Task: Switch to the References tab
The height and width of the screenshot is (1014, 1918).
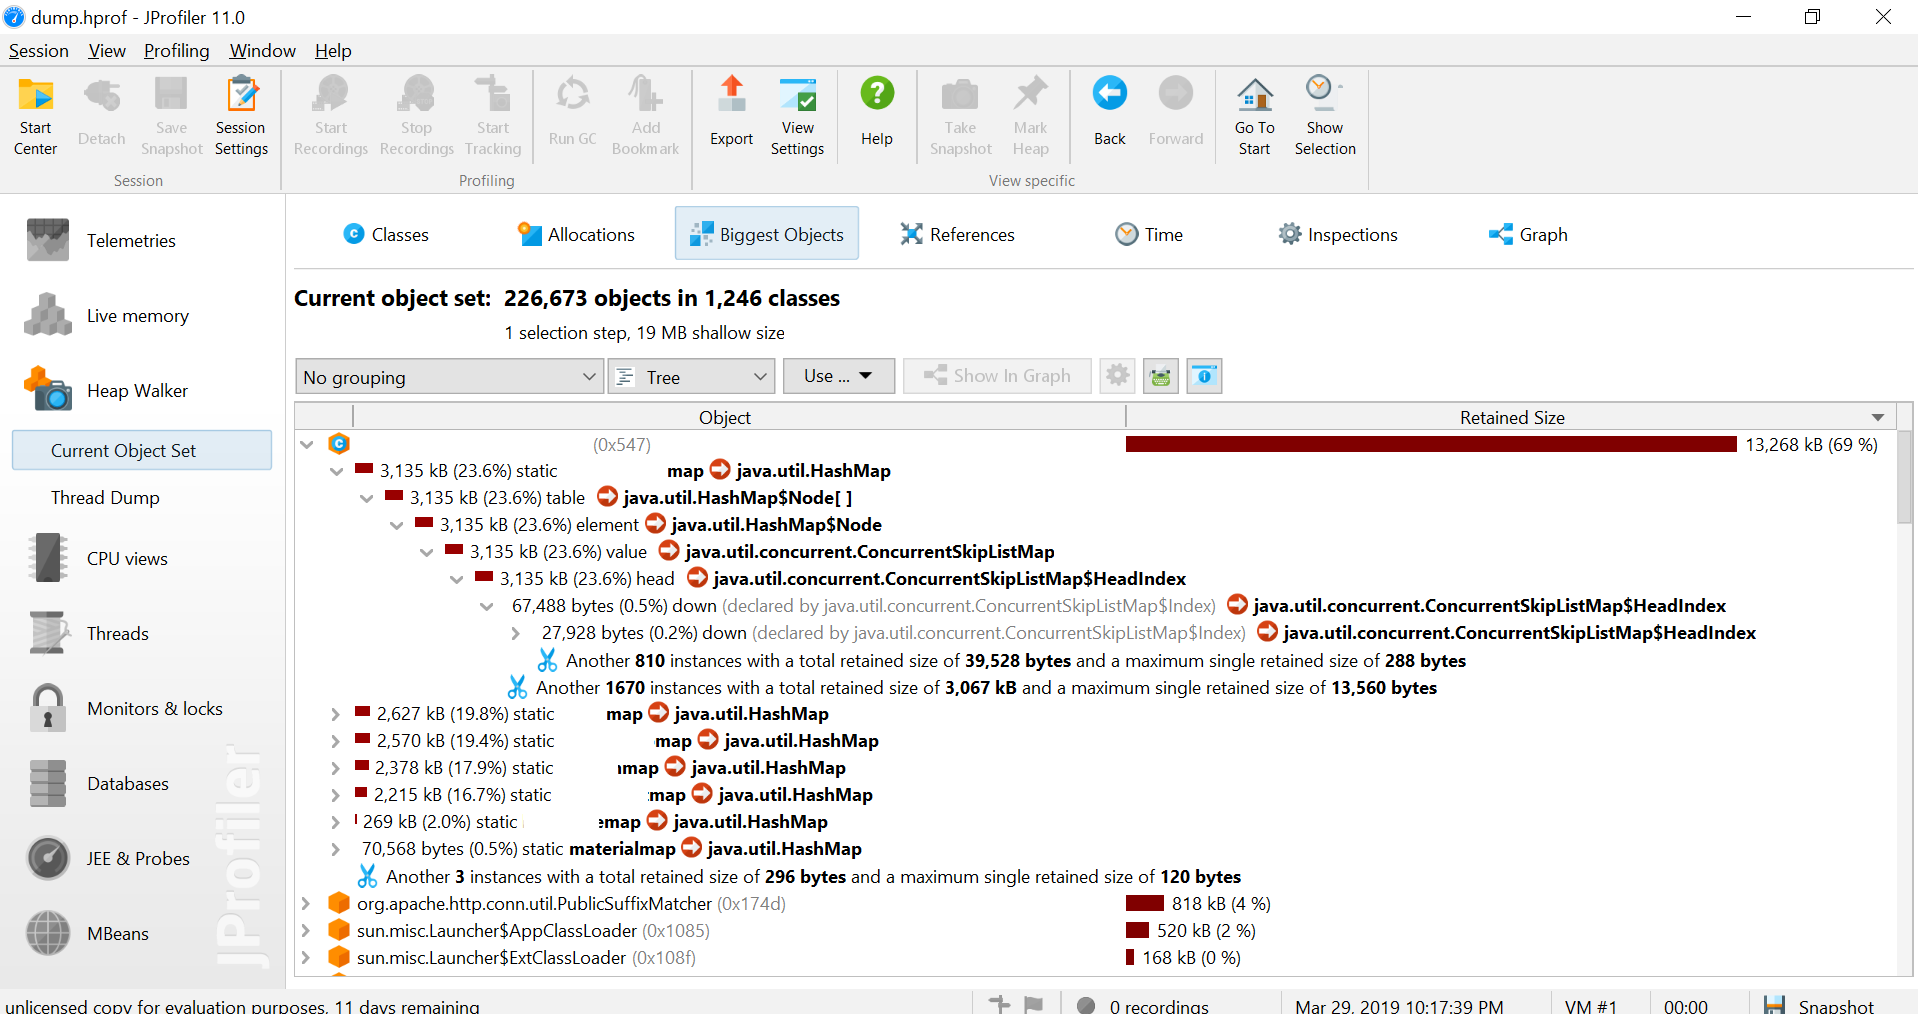Action: pos(957,234)
